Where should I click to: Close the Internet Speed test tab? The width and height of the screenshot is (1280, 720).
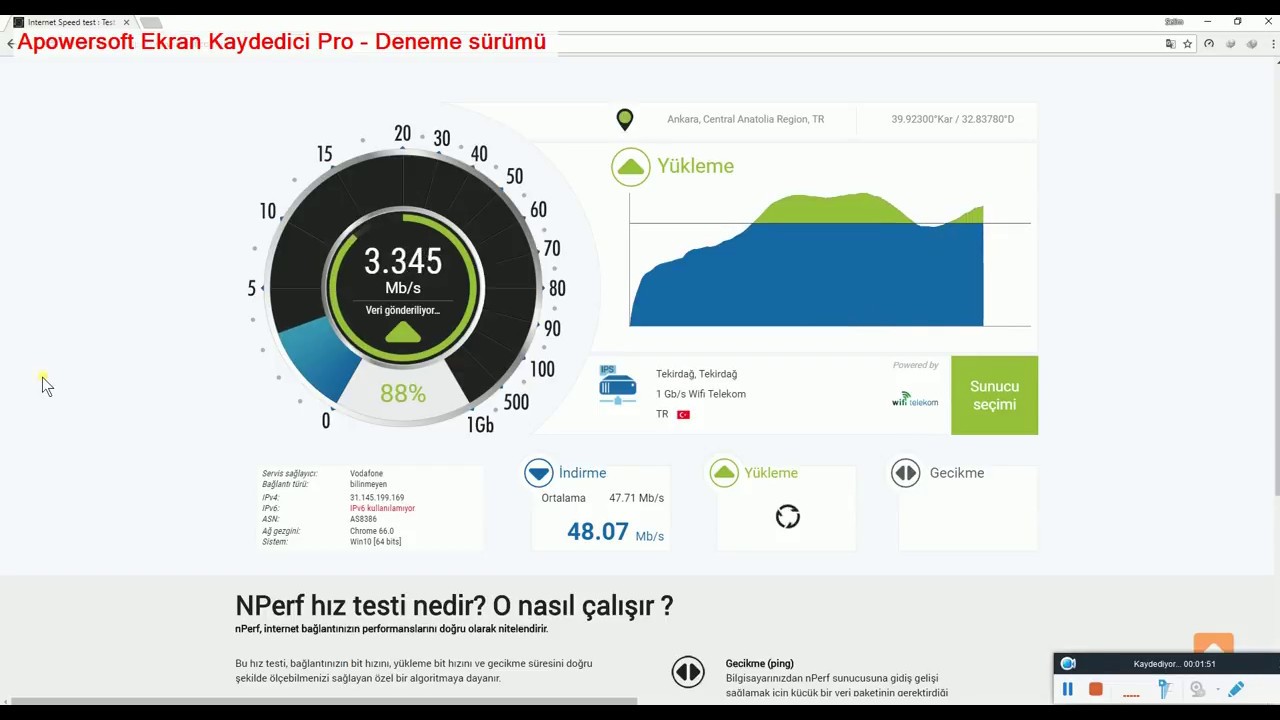126,22
